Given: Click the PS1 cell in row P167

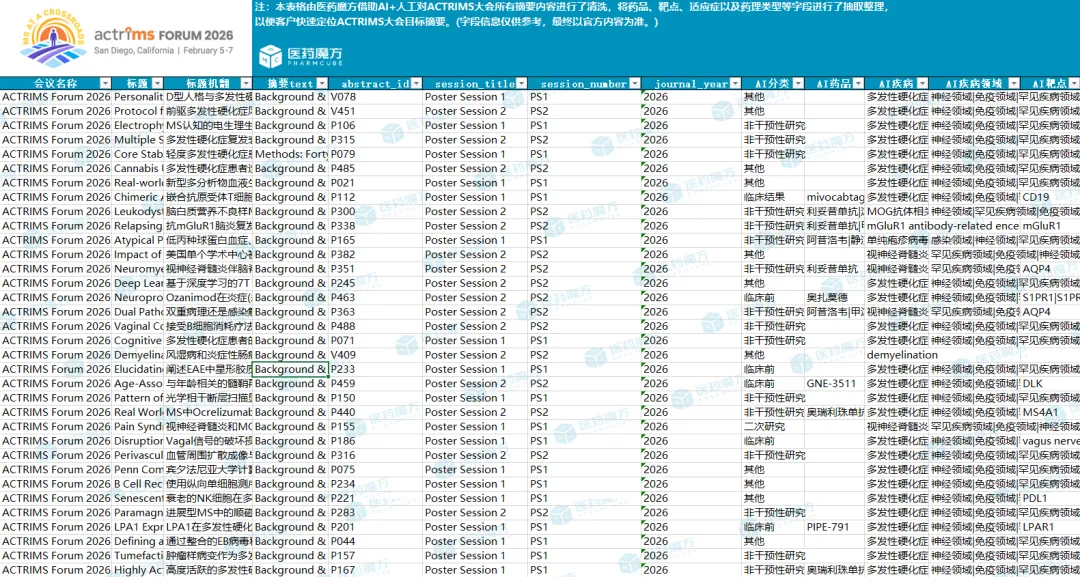Looking at the screenshot, I should coord(585,570).
